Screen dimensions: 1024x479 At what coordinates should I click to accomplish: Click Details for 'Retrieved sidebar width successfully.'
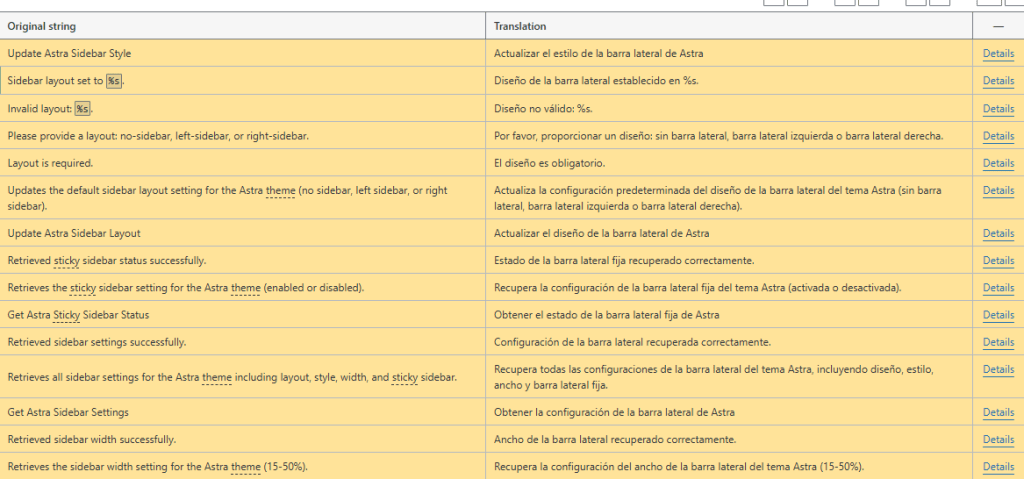coord(997,440)
